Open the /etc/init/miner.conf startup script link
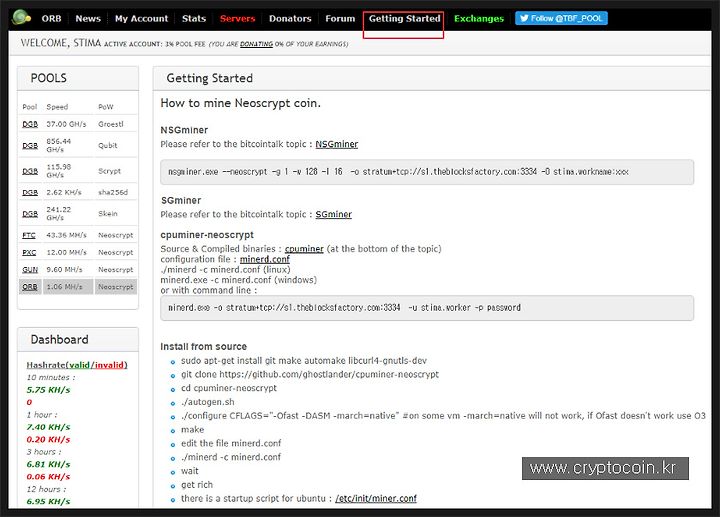Image resolution: width=720 pixels, height=517 pixels. pos(376,499)
